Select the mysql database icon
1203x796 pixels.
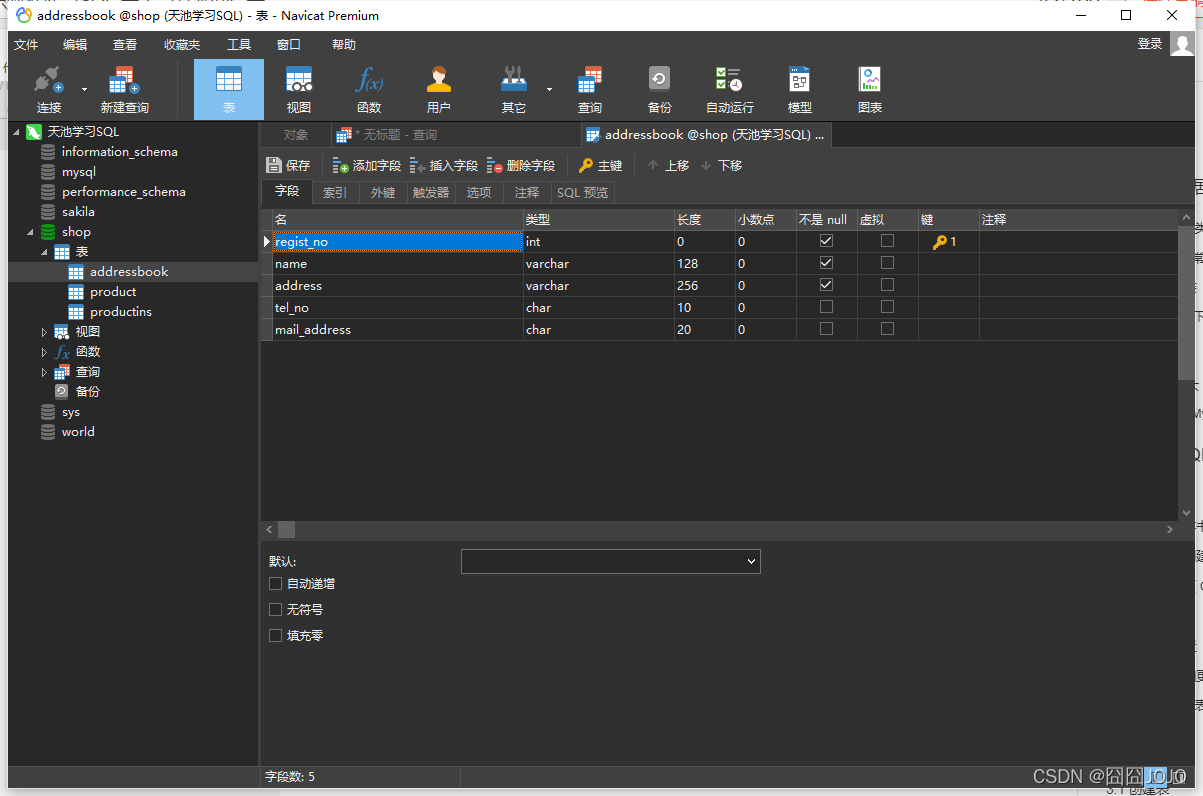pos(48,172)
